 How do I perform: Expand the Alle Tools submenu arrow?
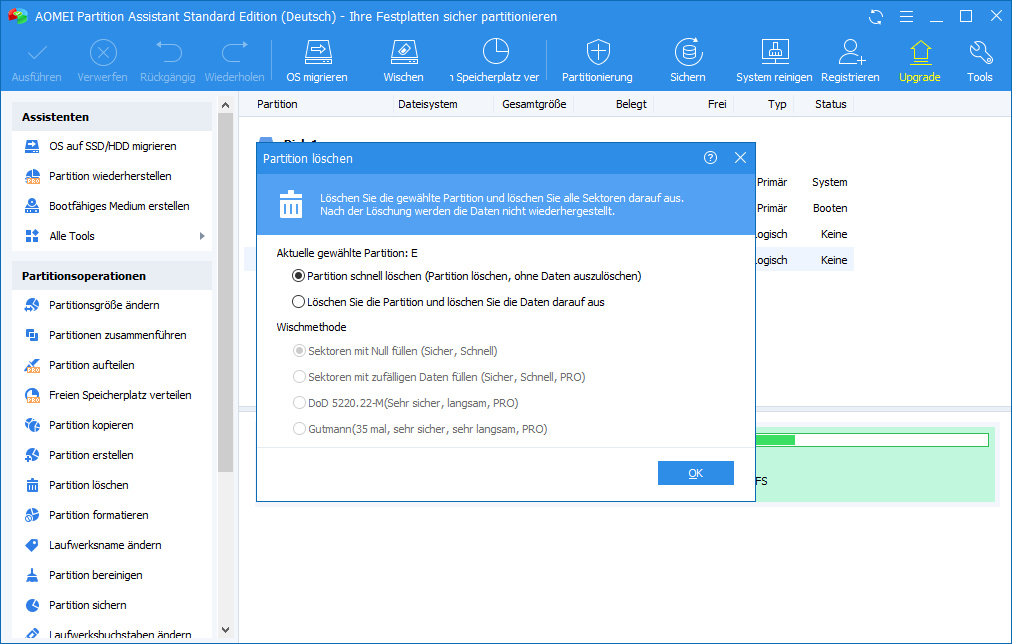tap(202, 236)
